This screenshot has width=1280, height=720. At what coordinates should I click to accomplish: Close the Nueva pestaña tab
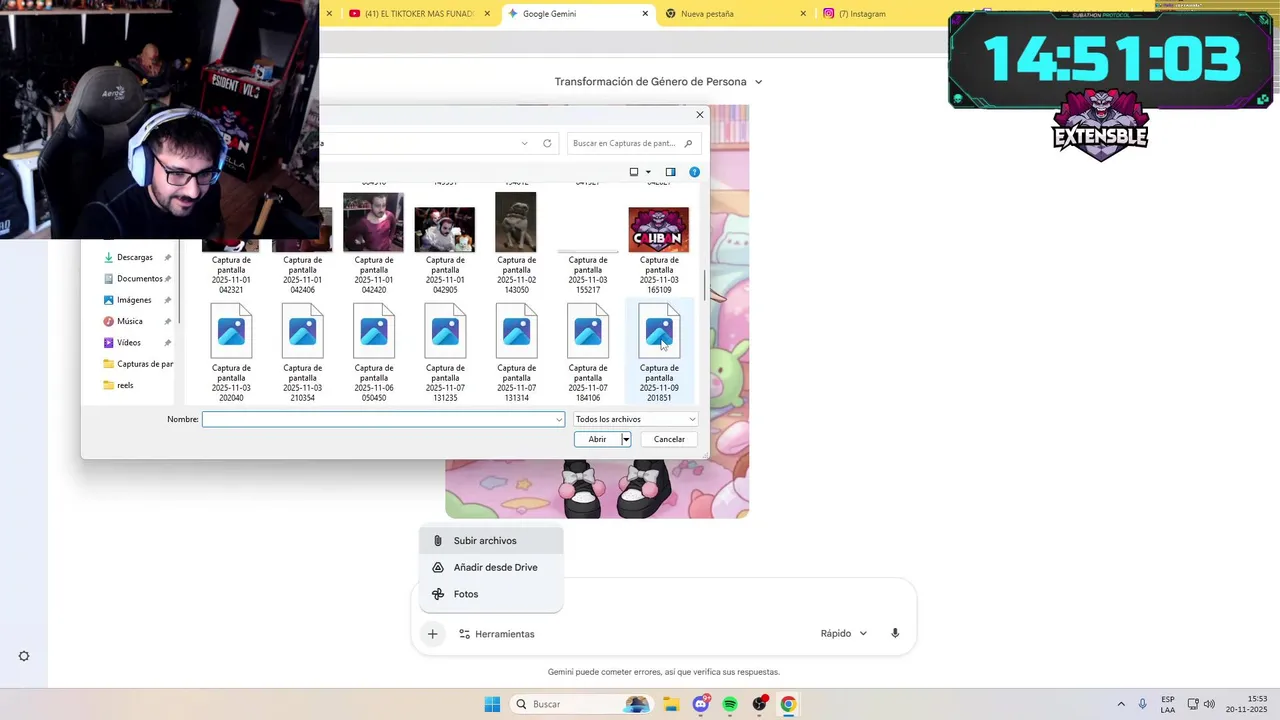click(x=803, y=14)
